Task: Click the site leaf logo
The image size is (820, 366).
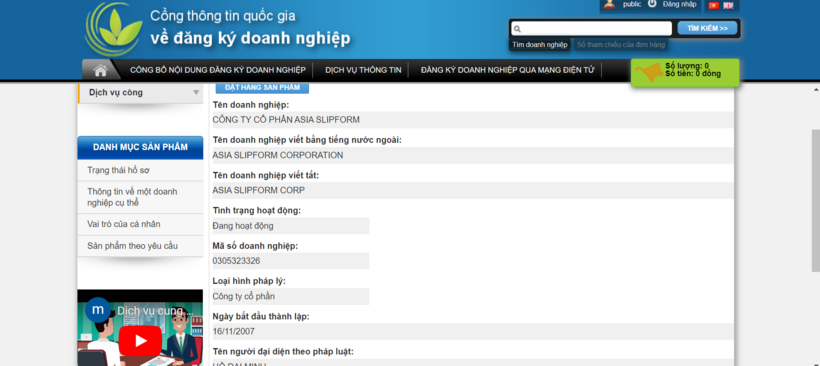Action: pyautogui.click(x=113, y=29)
